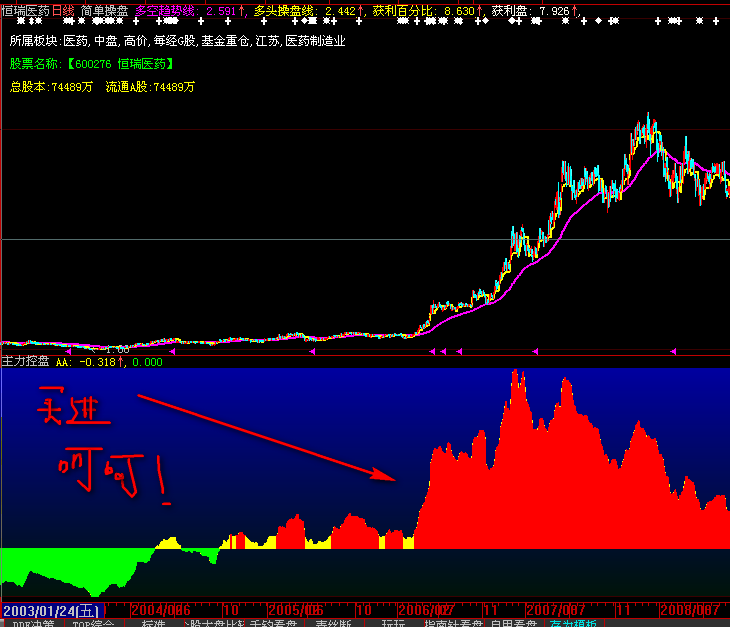Switch to the 玩玩 tab
Image resolution: width=730 pixels, height=627 pixels.
click(393, 622)
